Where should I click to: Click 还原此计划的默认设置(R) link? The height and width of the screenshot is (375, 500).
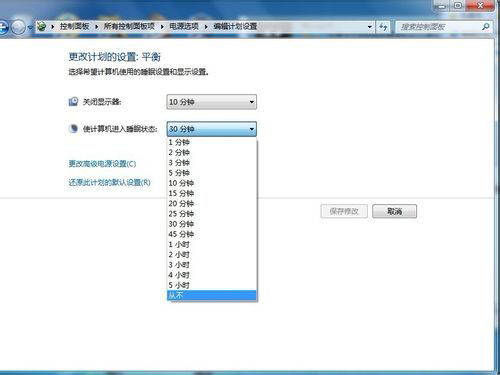point(109,182)
